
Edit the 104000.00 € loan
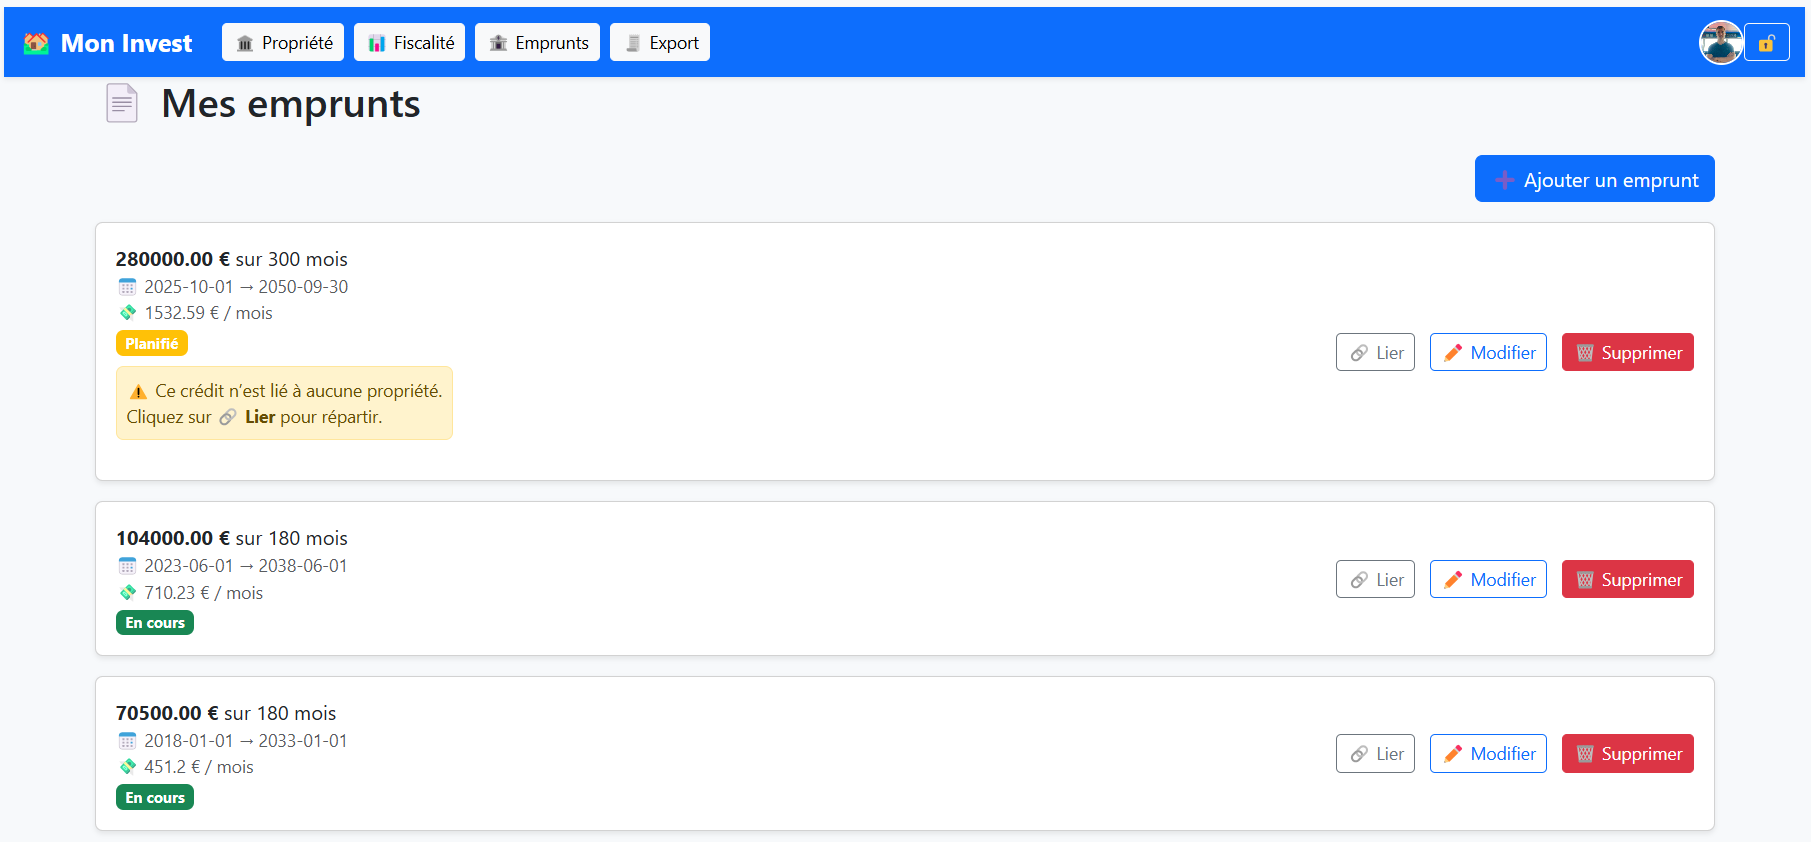pyautogui.click(x=1488, y=580)
